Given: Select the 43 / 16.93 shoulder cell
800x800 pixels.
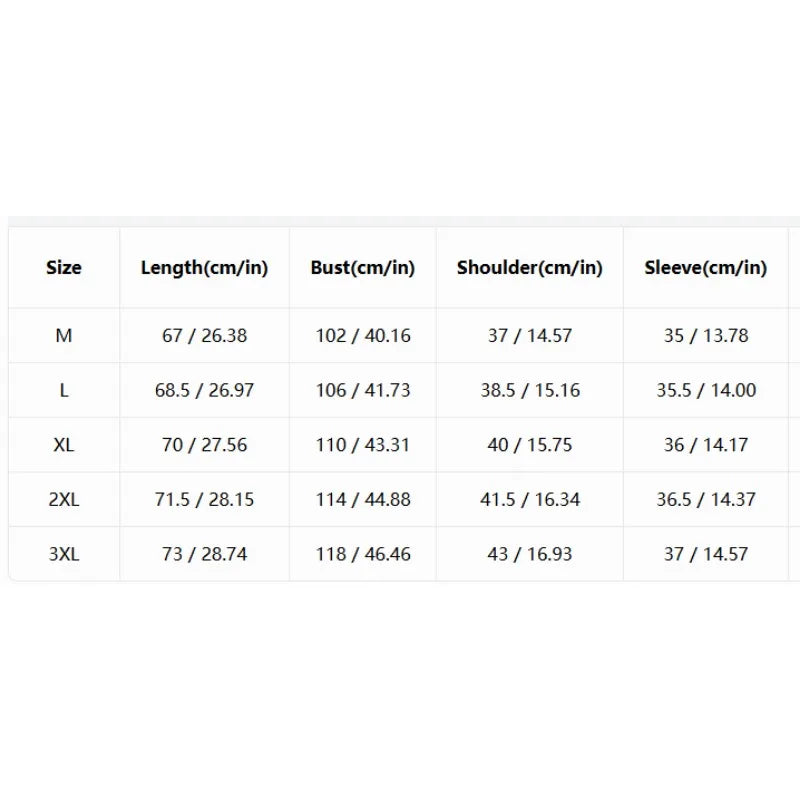Looking at the screenshot, I should point(530,554).
